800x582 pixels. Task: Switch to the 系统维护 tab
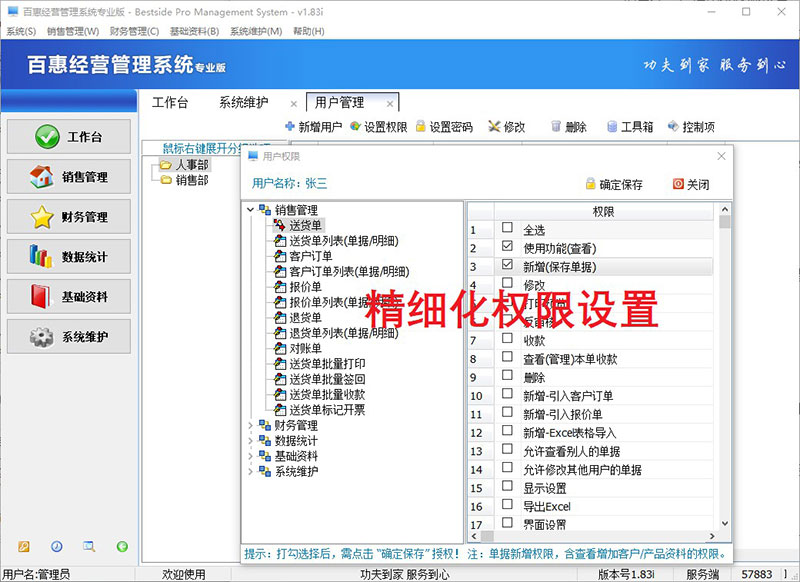click(x=243, y=103)
